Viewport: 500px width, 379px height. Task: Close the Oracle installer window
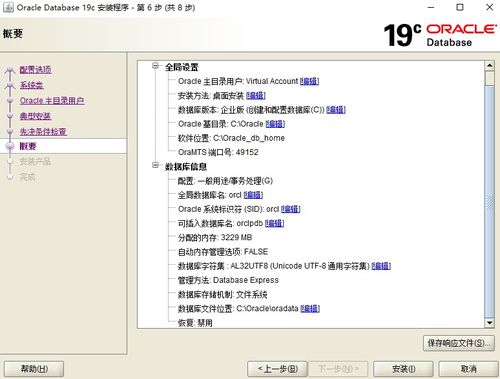pyautogui.click(x=489, y=7)
